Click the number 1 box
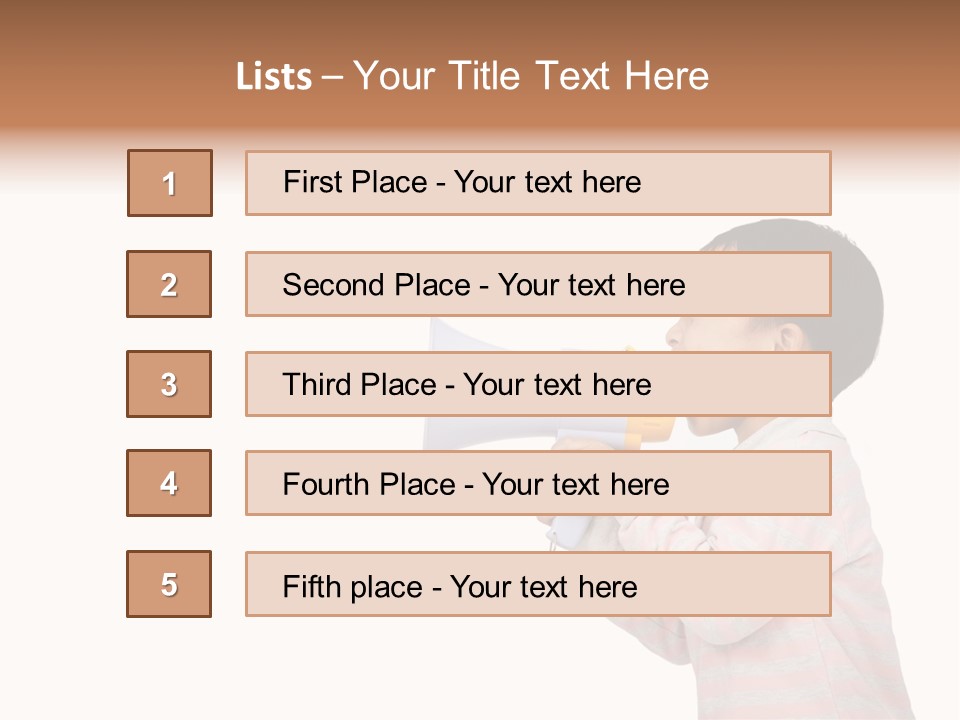960x720 pixels. [x=170, y=183]
